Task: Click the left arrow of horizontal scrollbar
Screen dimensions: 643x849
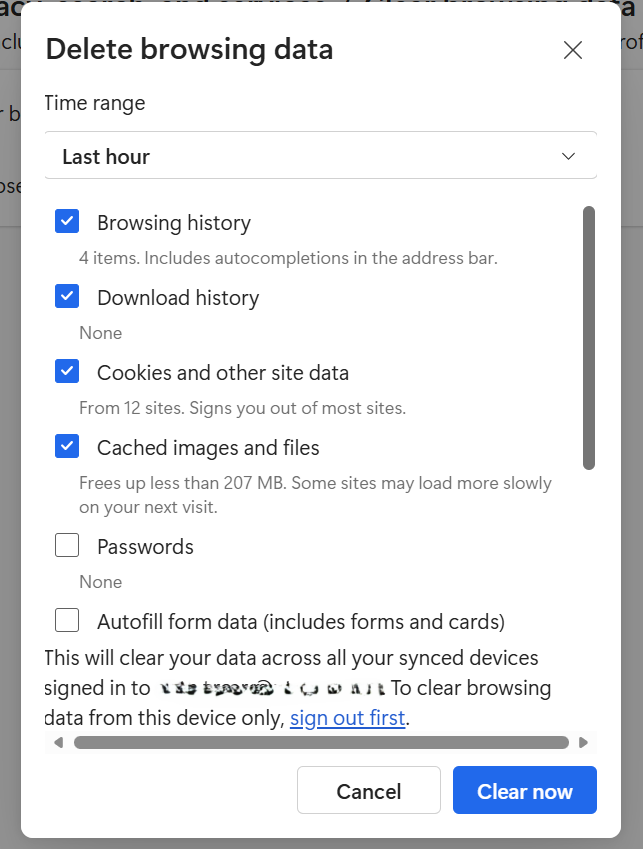Action: (58, 743)
